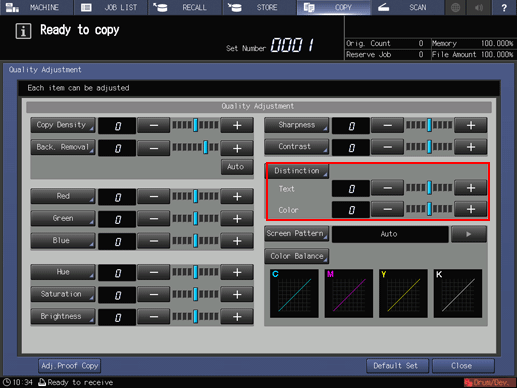This screenshot has height=388, width=517.
Task: Open the MACHINE tab
Action: (37, 7)
